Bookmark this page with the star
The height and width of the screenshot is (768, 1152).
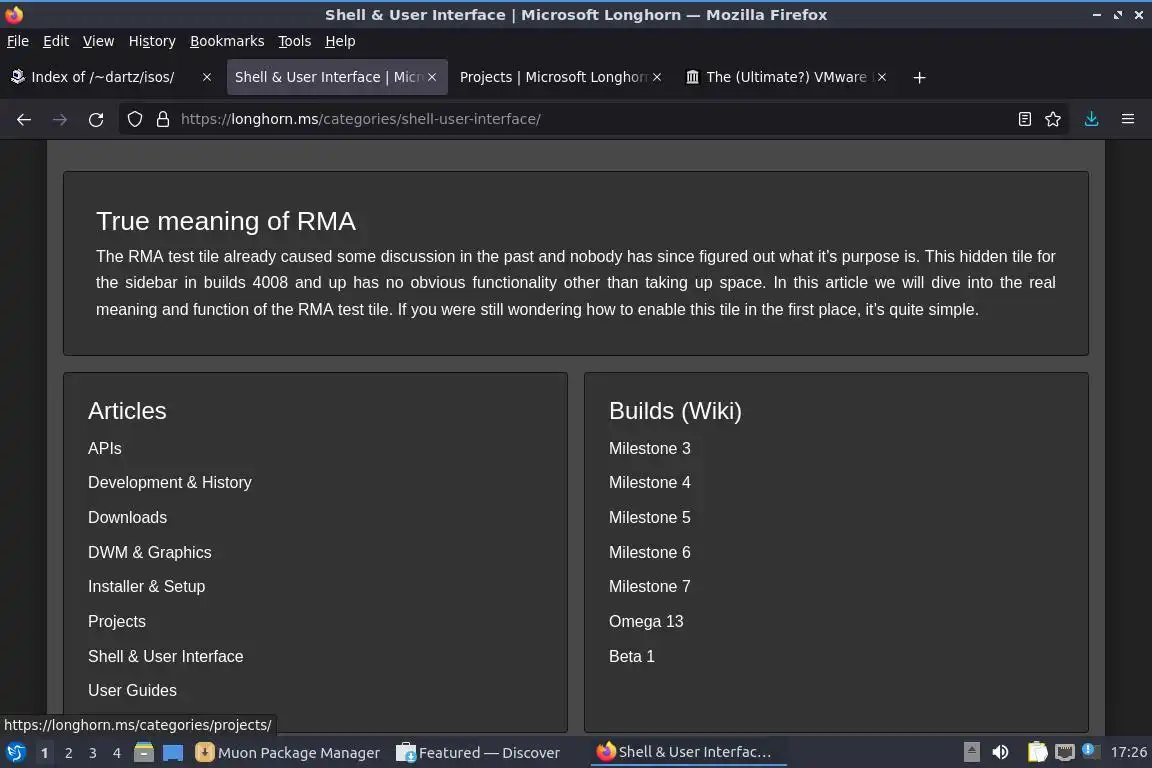tap(1053, 119)
